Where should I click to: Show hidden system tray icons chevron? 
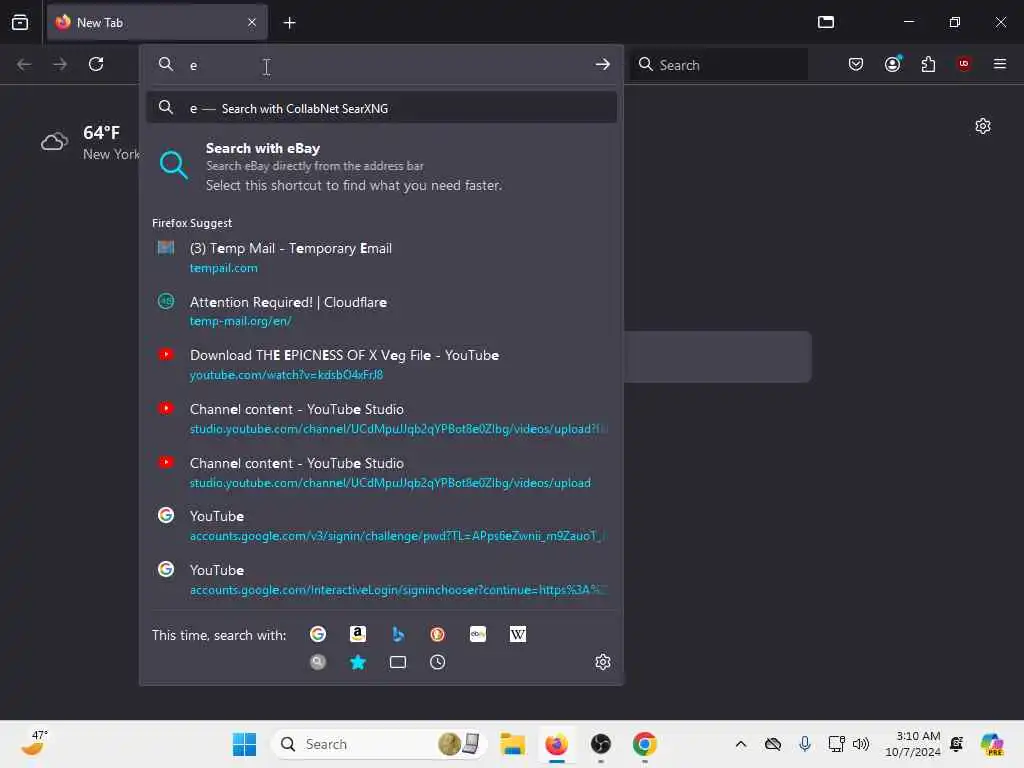(x=741, y=744)
